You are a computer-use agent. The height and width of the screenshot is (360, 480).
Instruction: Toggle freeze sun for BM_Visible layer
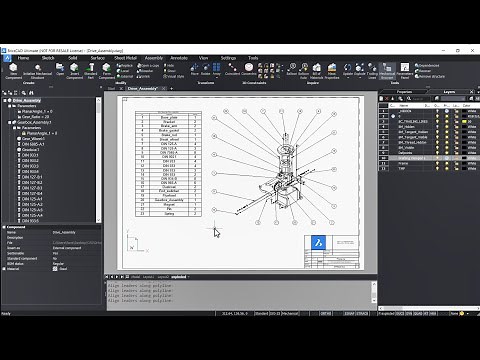click(x=447, y=148)
